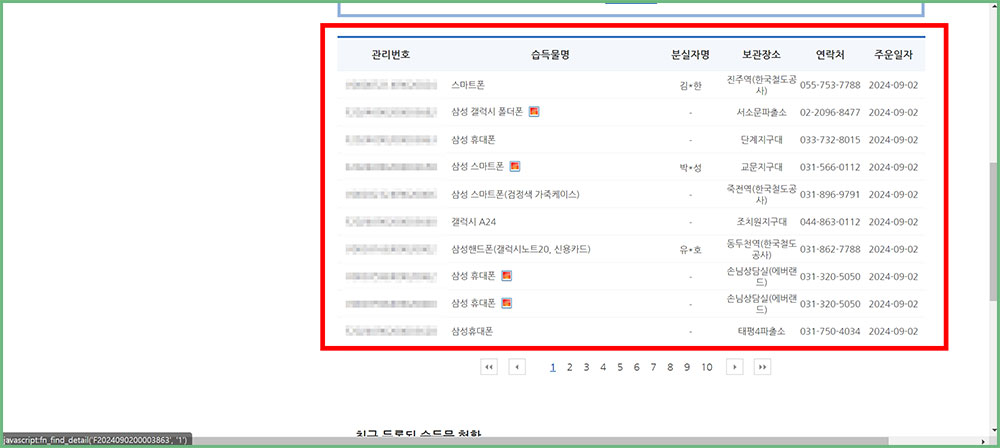
Task: Jump to last page with double-right arrow
Action: tap(762, 367)
